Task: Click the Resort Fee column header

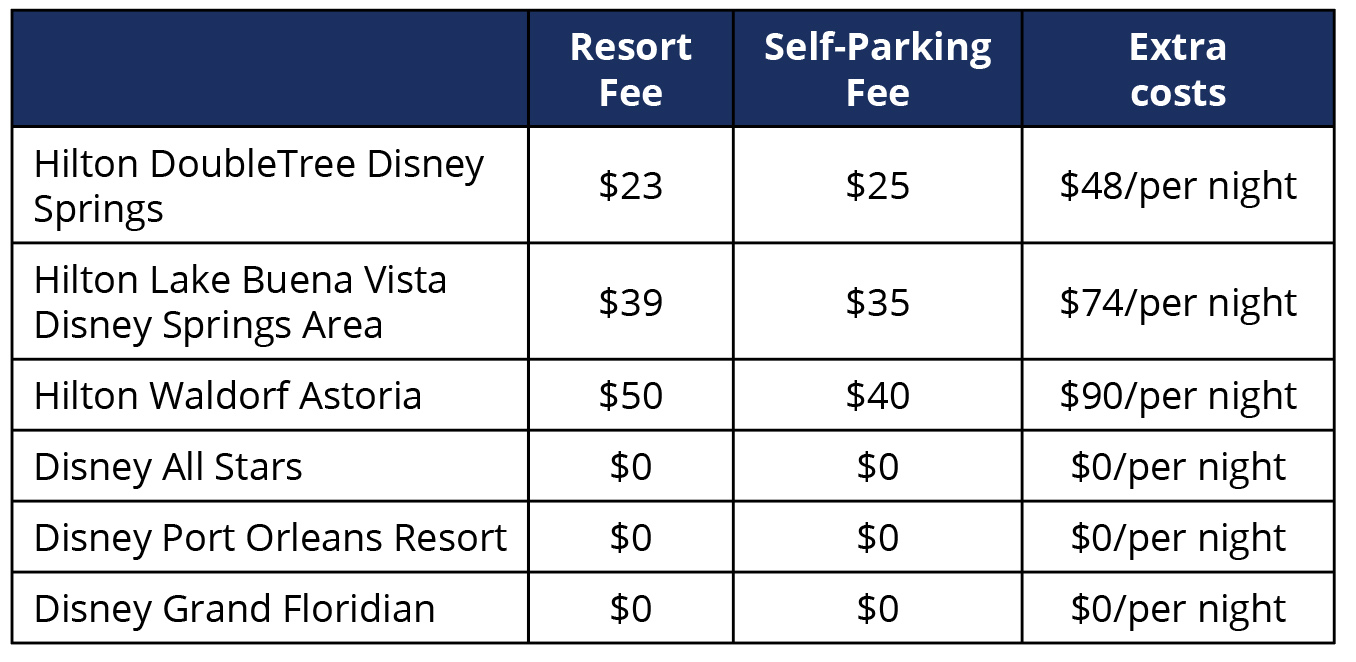Action: (x=631, y=69)
